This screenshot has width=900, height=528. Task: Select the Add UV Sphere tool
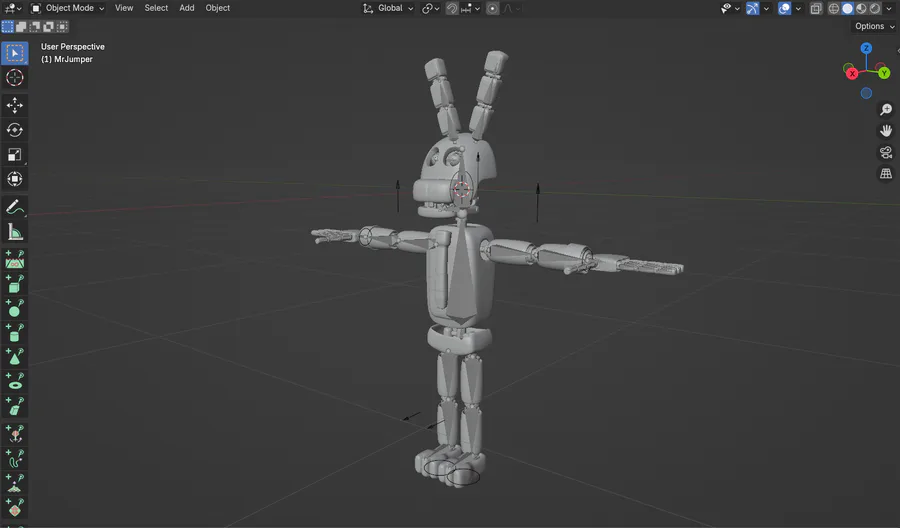coord(15,309)
